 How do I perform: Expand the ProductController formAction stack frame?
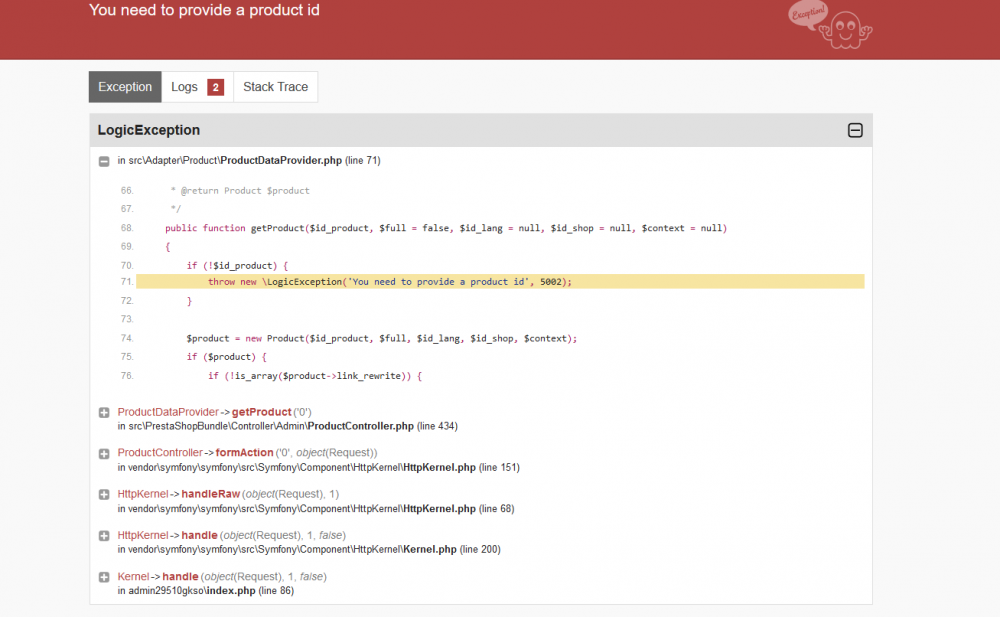[103, 453]
